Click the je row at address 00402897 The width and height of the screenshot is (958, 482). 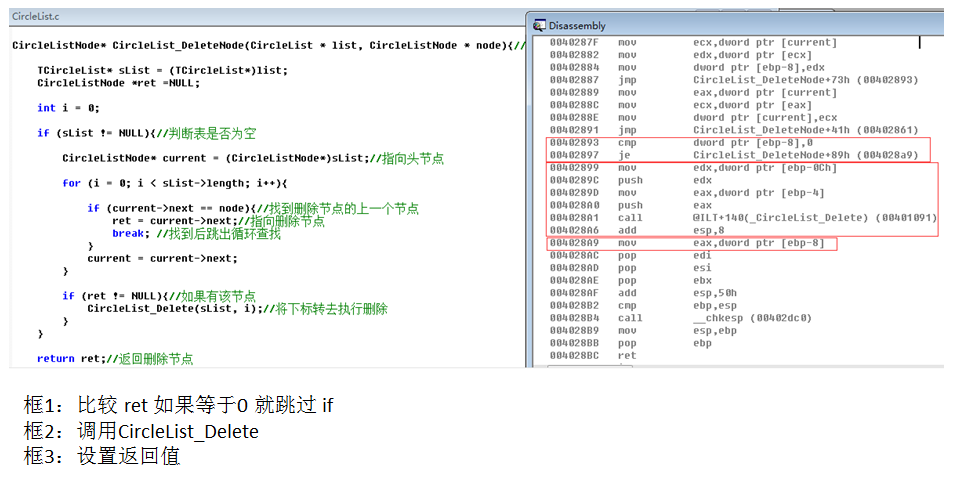pos(733,155)
